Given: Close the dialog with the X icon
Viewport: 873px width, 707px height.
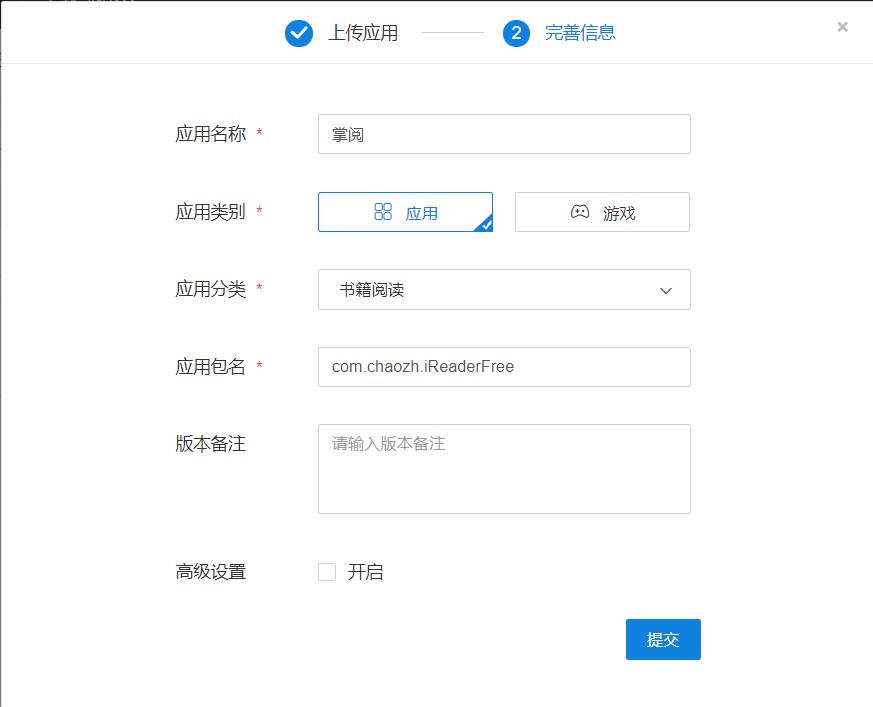Looking at the screenshot, I should 842,27.
